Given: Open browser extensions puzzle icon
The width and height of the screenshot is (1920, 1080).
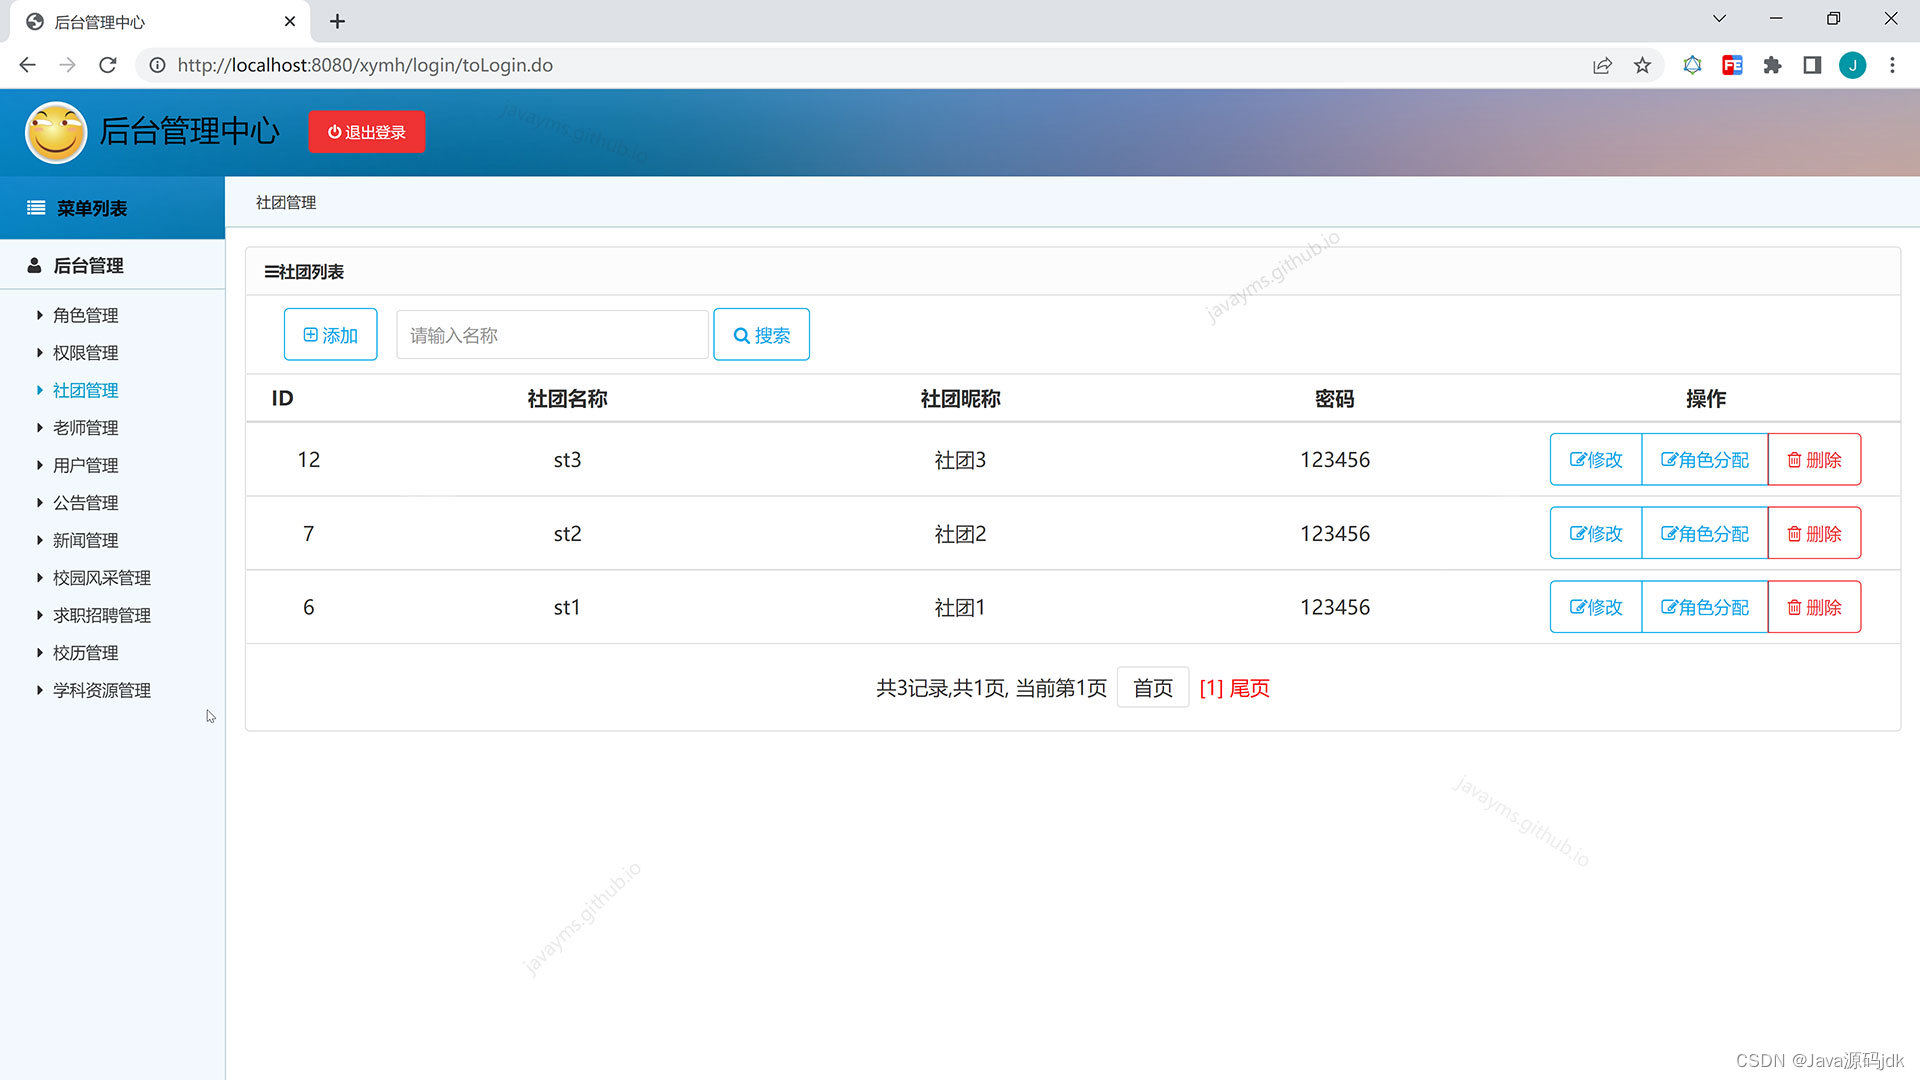Looking at the screenshot, I should (x=1772, y=65).
